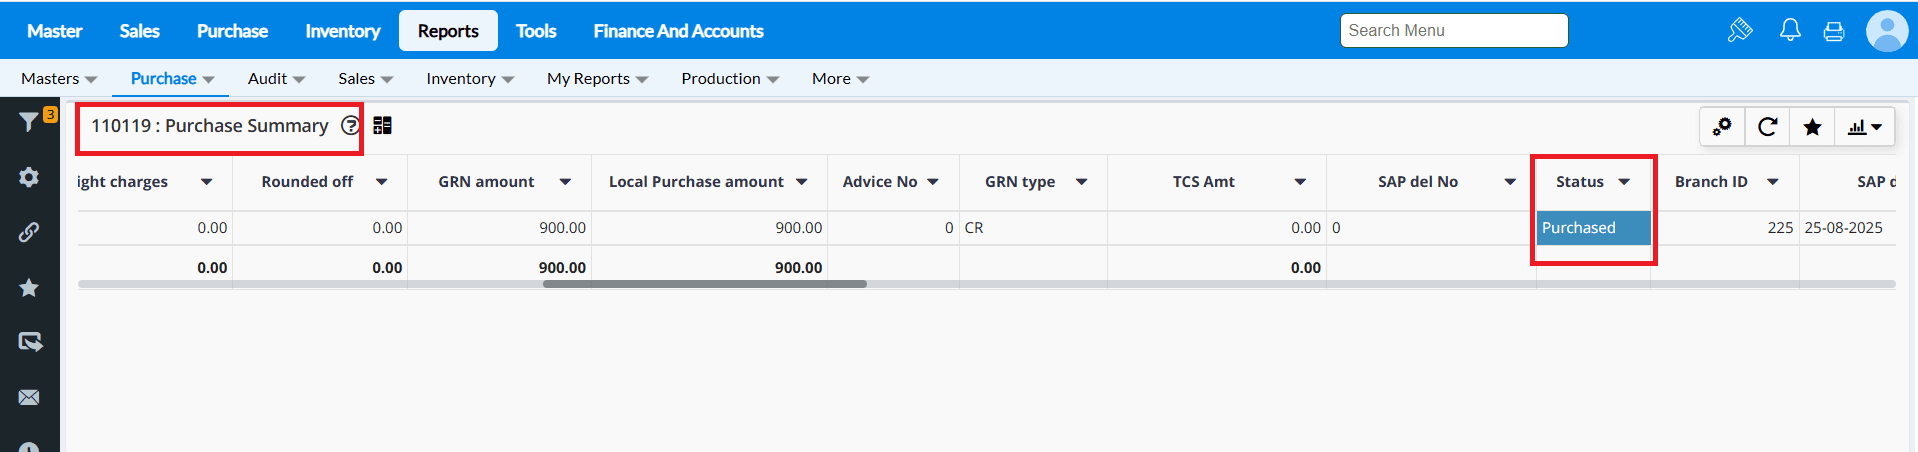Viewport: 1918px width, 452px height.
Task: Click the link chain icon in sidebar
Action: pos(29,232)
